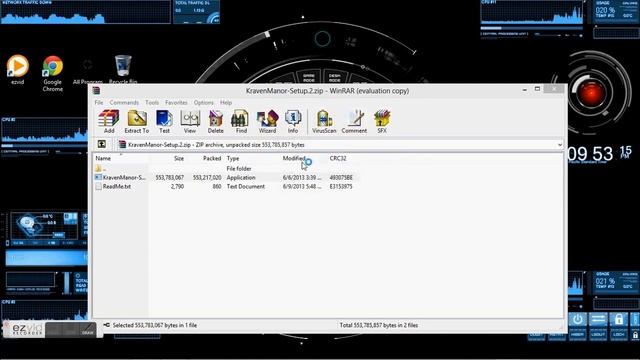Image resolution: width=640 pixels, height=360 pixels.
Task: Click the 'Application' type cell
Action: tap(241, 178)
